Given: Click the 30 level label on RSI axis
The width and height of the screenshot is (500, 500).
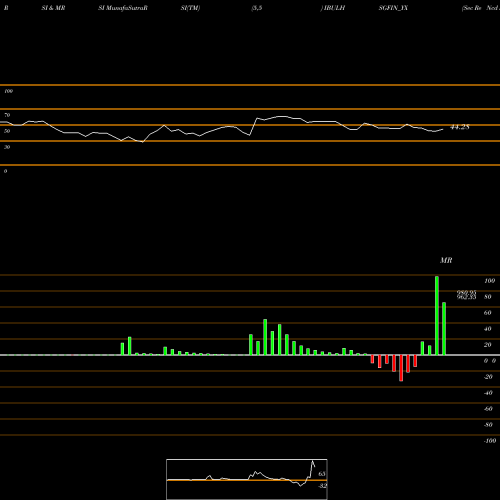Looking at the screenshot, I should pos(7,147).
